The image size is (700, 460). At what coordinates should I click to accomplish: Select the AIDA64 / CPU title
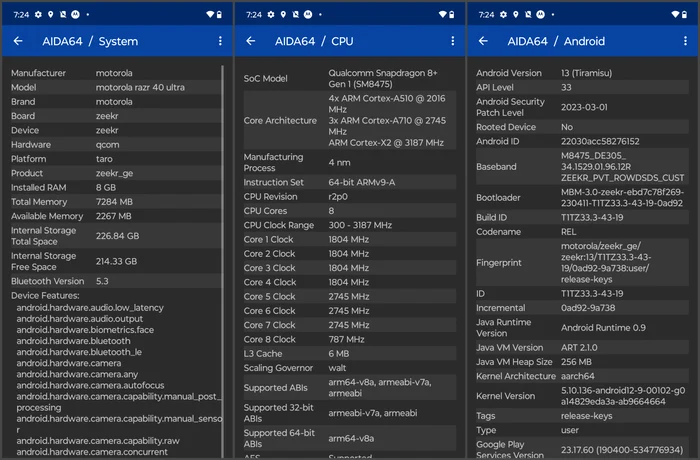(314, 42)
